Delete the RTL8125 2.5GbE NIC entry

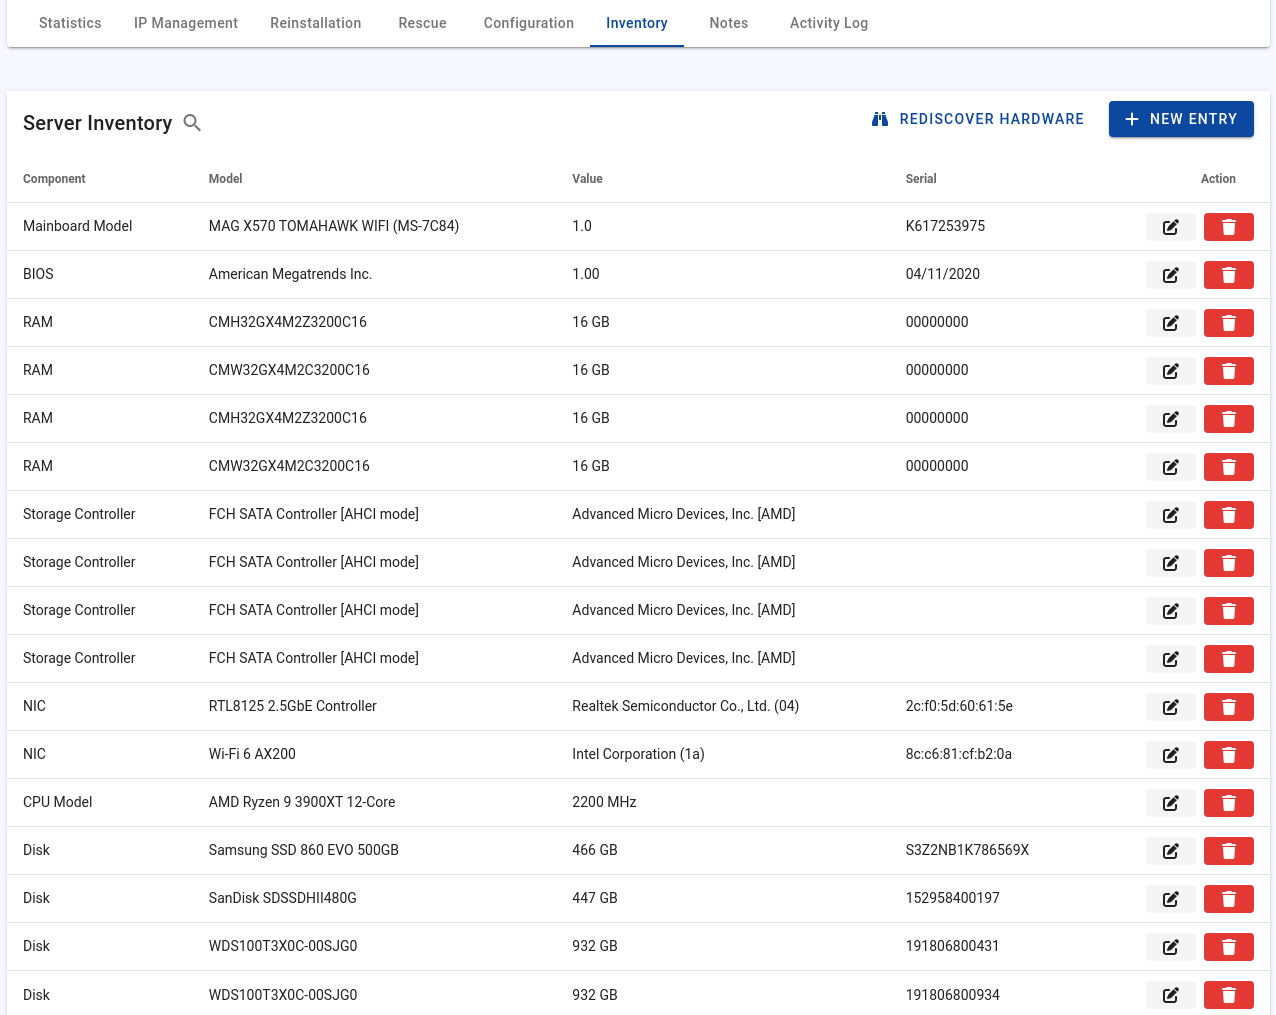pos(1229,707)
